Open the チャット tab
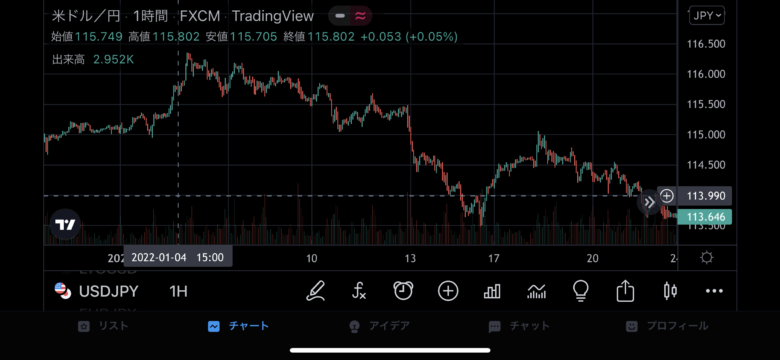Image resolution: width=780 pixels, height=360 pixels. pos(519,326)
